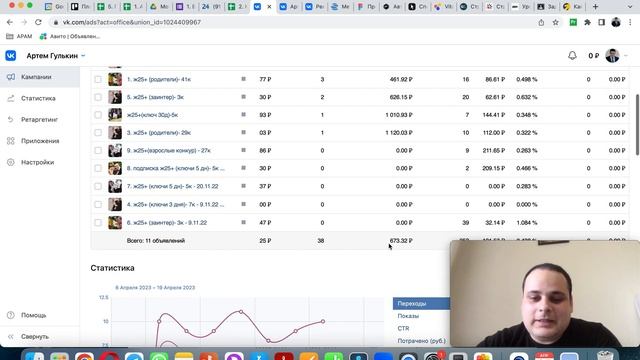Viewport: 640px width, 360px height.
Task: Click 'Всего: 11 объявлений' total row text
Action: coord(156,240)
